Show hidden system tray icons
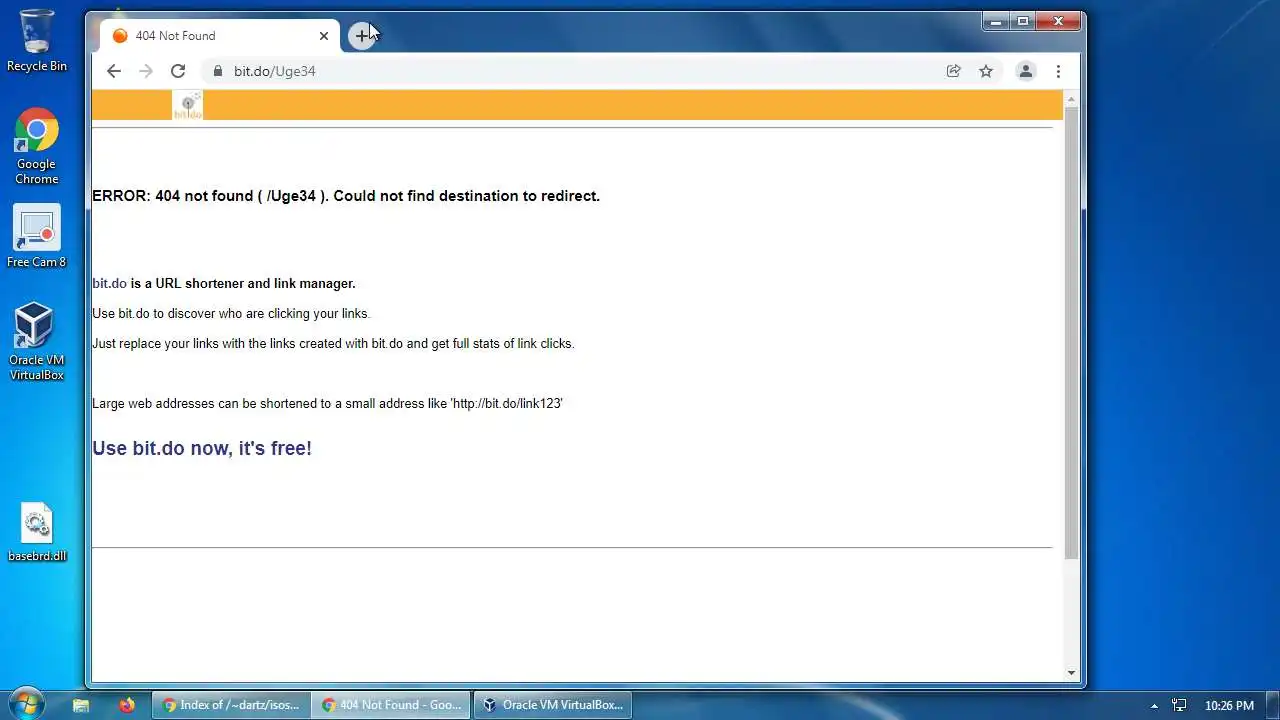The image size is (1280, 720). click(1154, 705)
